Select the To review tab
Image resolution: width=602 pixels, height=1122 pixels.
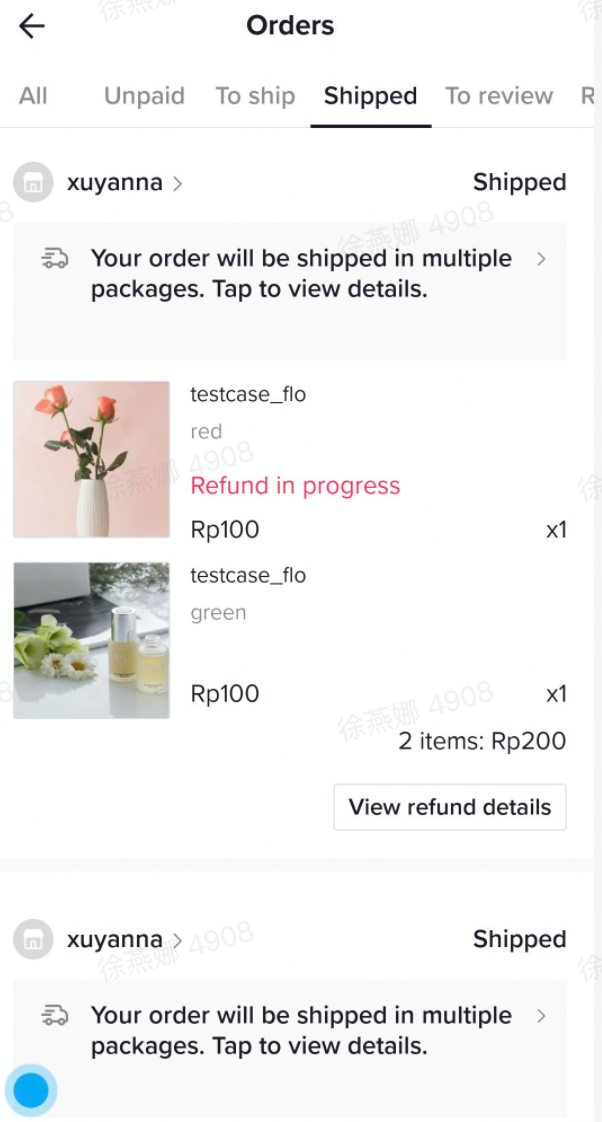coord(499,96)
